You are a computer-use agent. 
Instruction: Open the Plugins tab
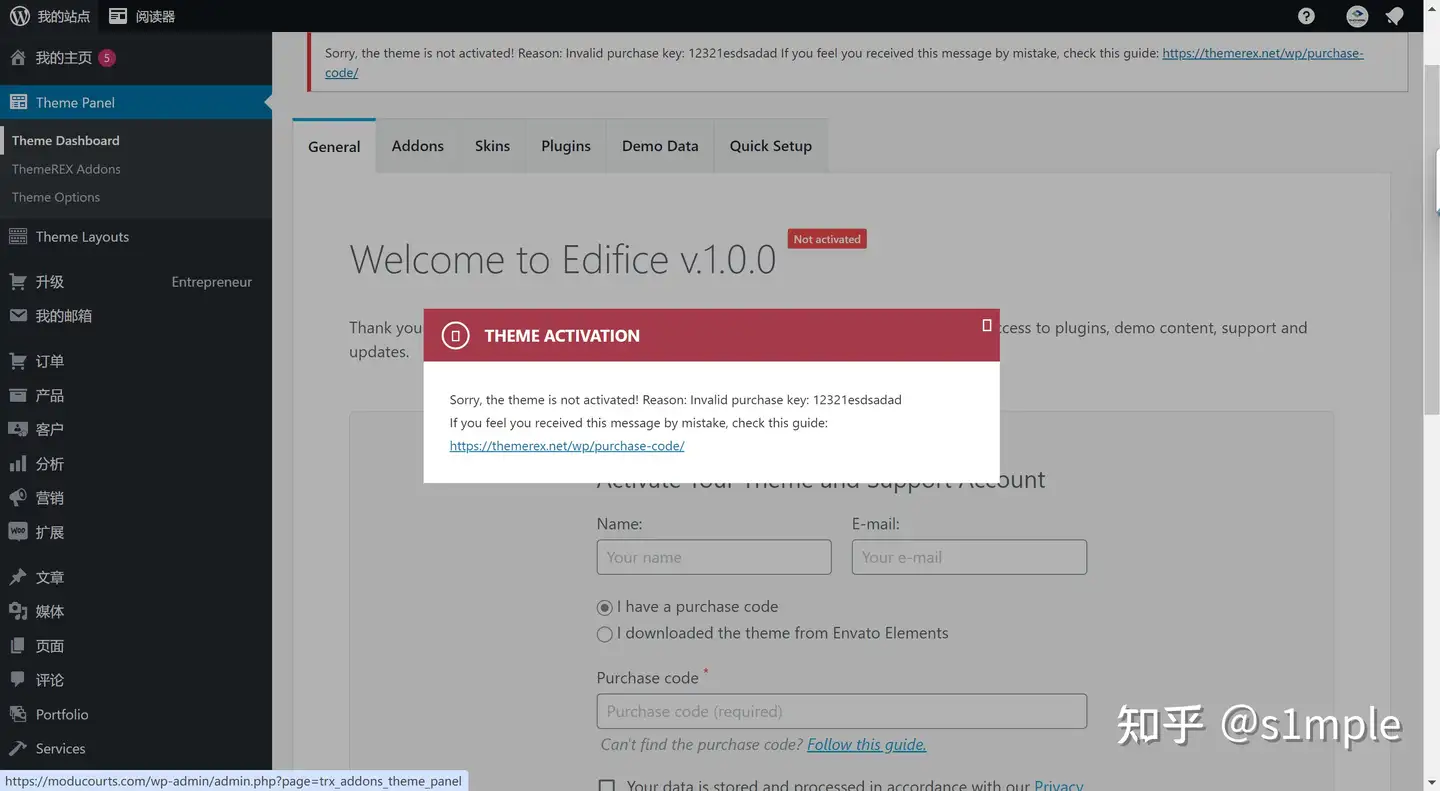[x=566, y=146]
